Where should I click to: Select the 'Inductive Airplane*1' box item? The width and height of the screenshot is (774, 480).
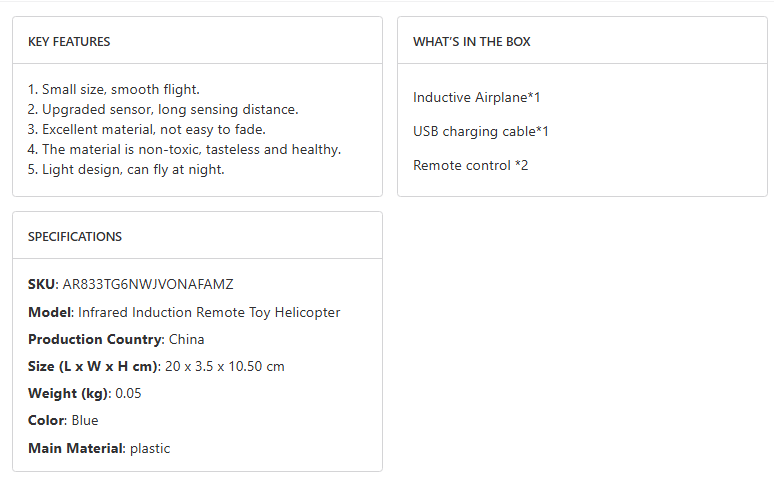(477, 97)
